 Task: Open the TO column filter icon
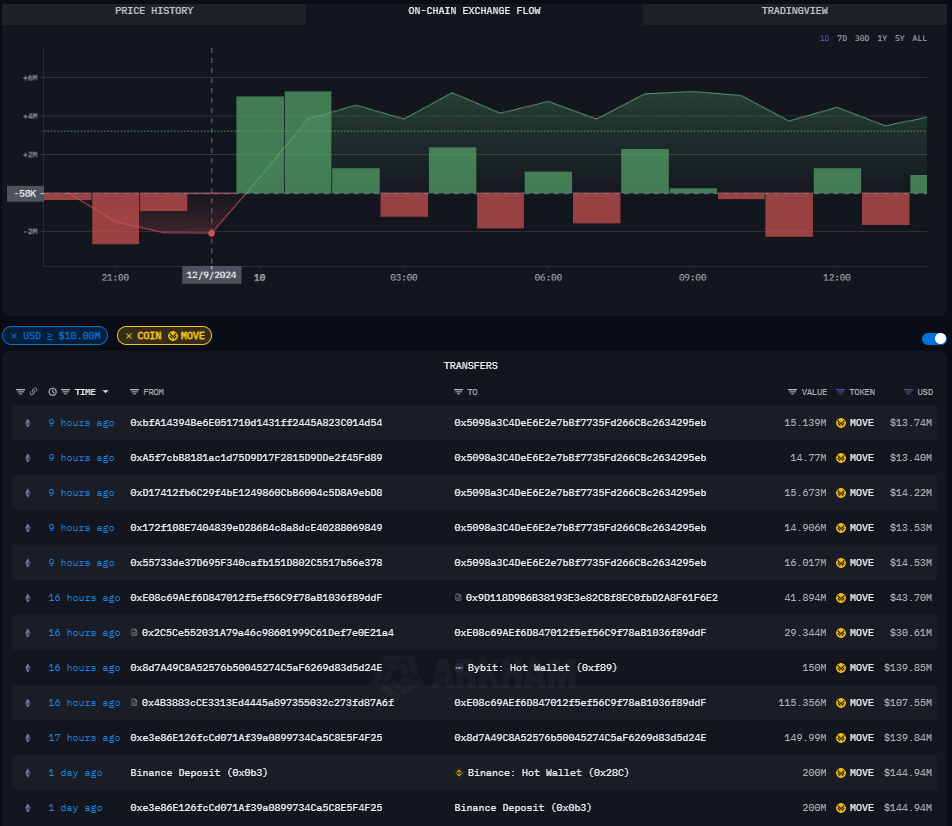(x=458, y=392)
